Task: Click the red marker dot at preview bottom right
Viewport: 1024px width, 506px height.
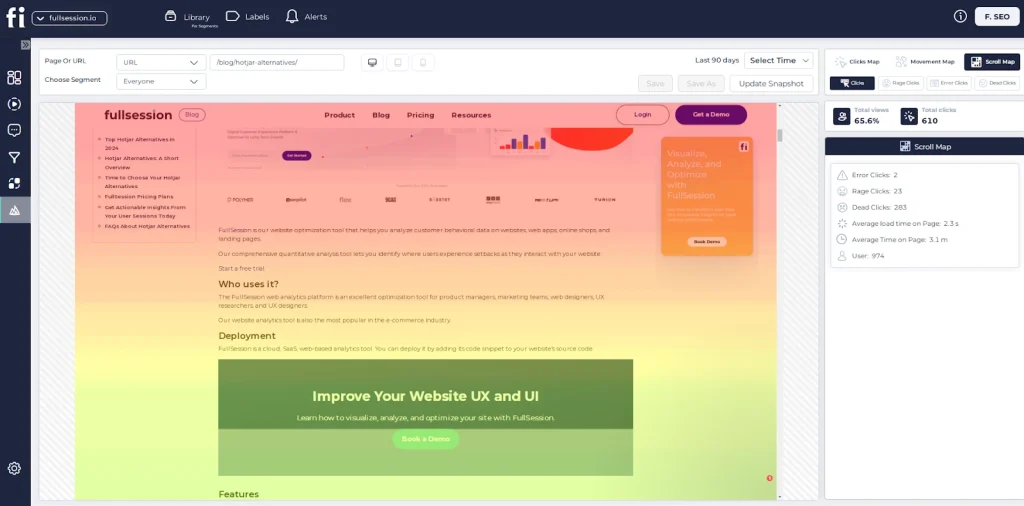Action: [769, 479]
